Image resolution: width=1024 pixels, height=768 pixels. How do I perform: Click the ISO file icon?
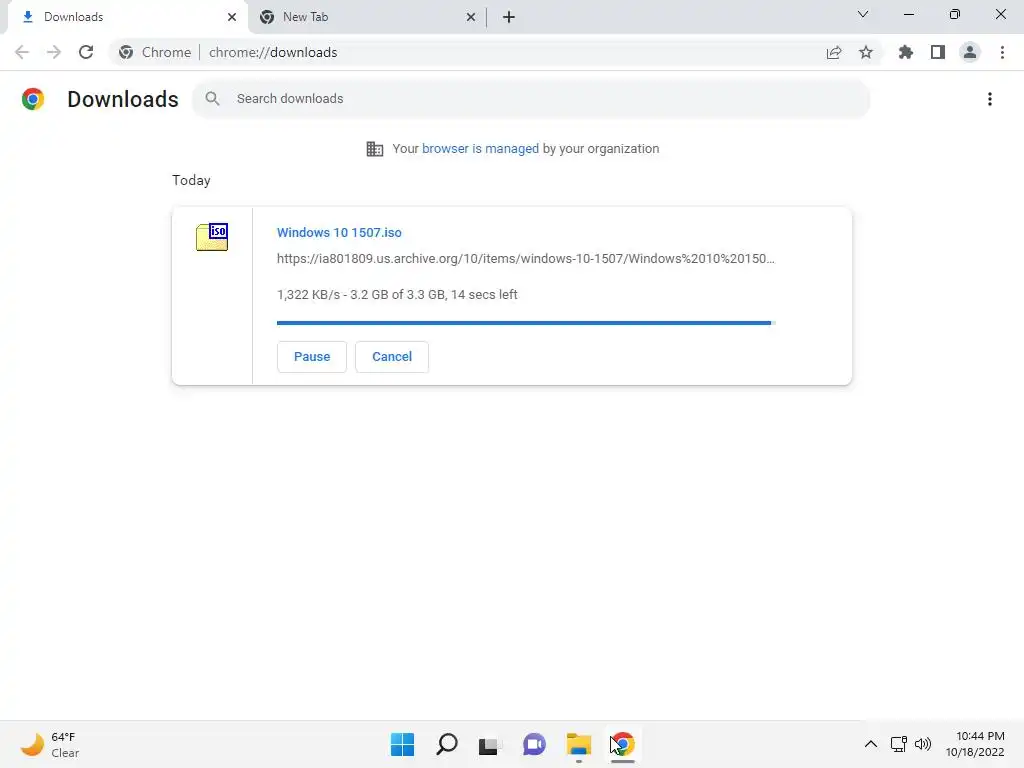tap(212, 236)
